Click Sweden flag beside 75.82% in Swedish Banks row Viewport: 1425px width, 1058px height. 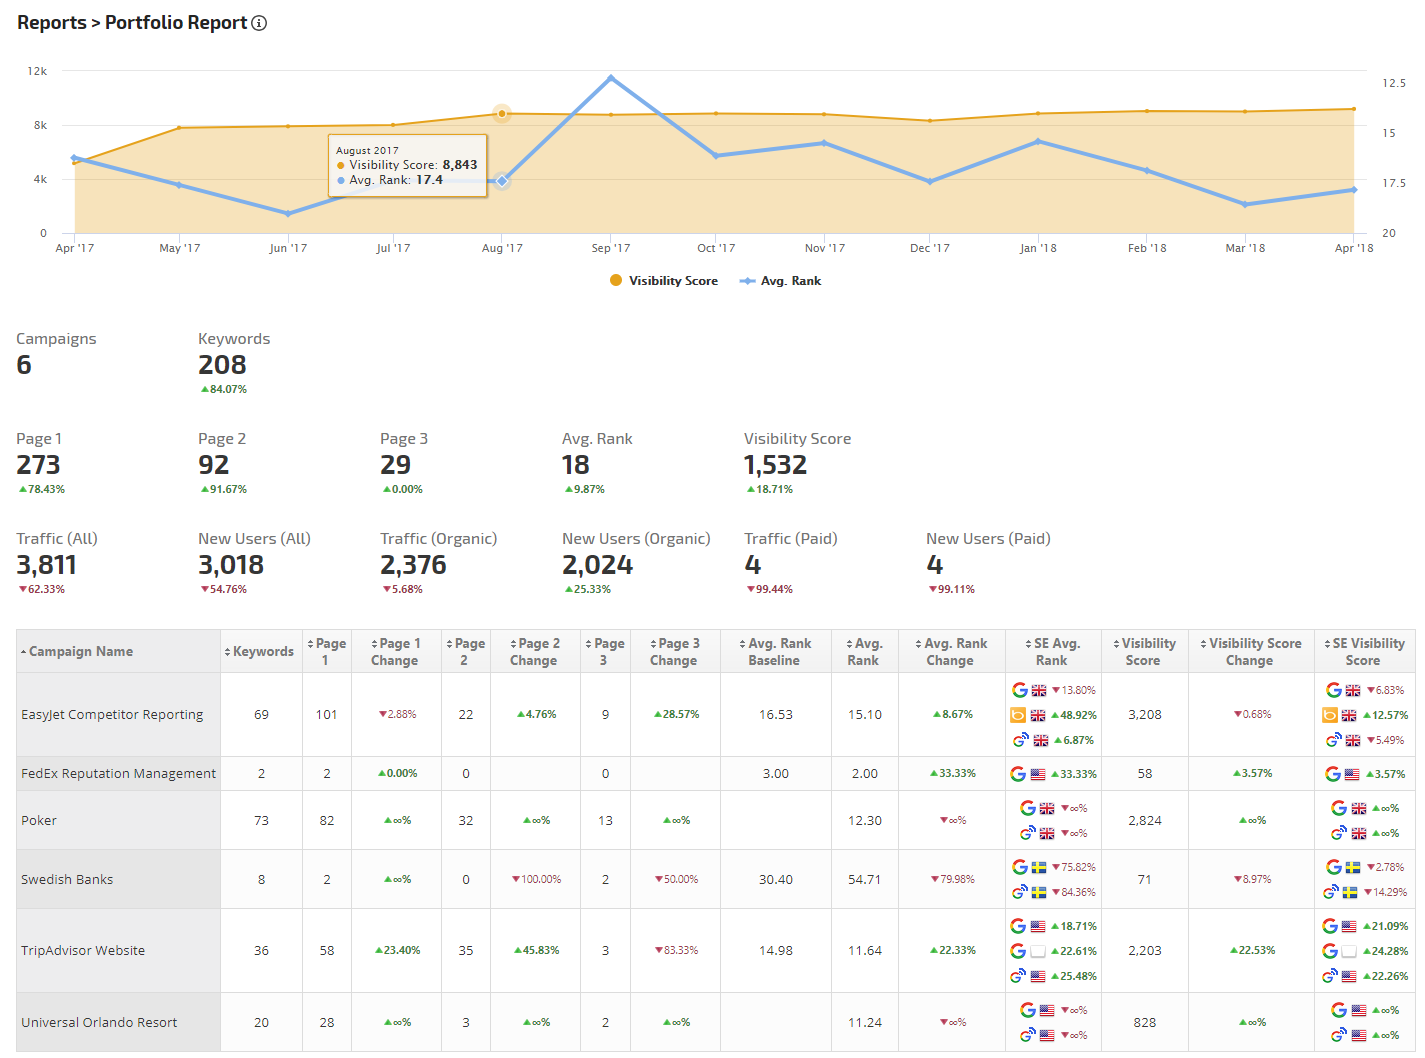point(1039,867)
